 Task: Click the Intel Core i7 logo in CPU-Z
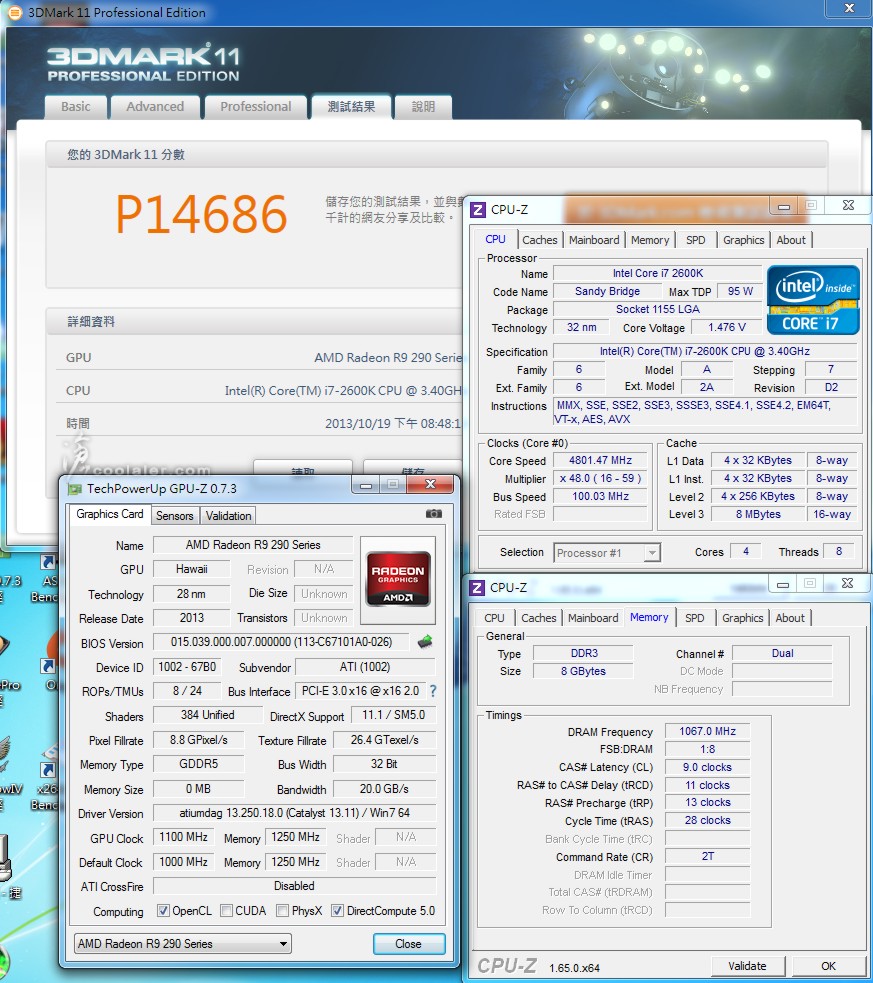[813, 300]
